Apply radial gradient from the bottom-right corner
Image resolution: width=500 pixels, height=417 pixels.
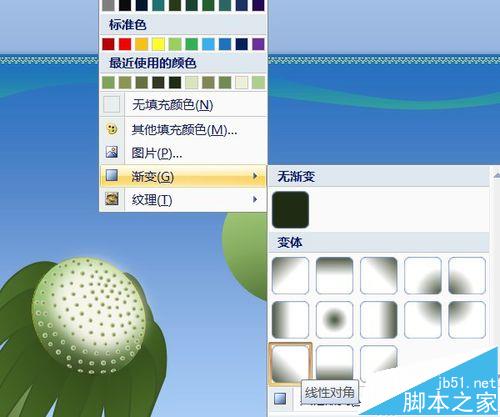click(423, 275)
